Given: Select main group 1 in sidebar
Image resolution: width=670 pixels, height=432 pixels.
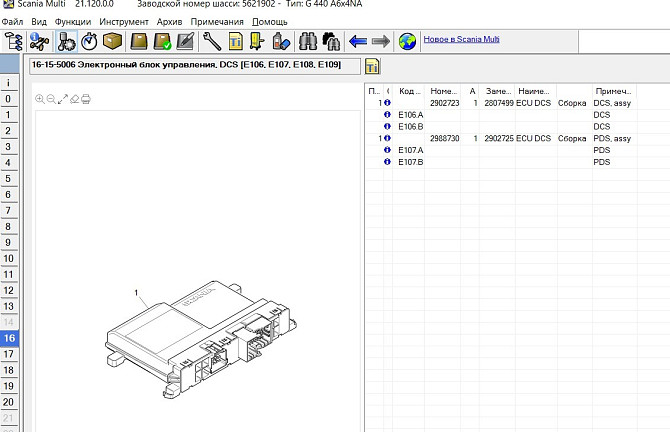Looking at the screenshot, I should tap(9, 115).
